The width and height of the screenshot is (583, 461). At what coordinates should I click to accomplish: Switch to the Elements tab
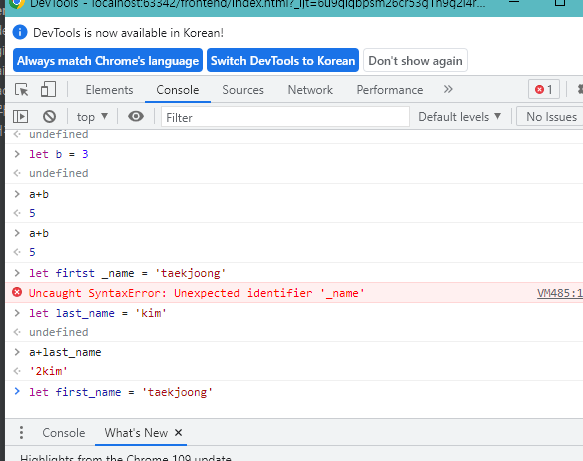click(x=109, y=90)
